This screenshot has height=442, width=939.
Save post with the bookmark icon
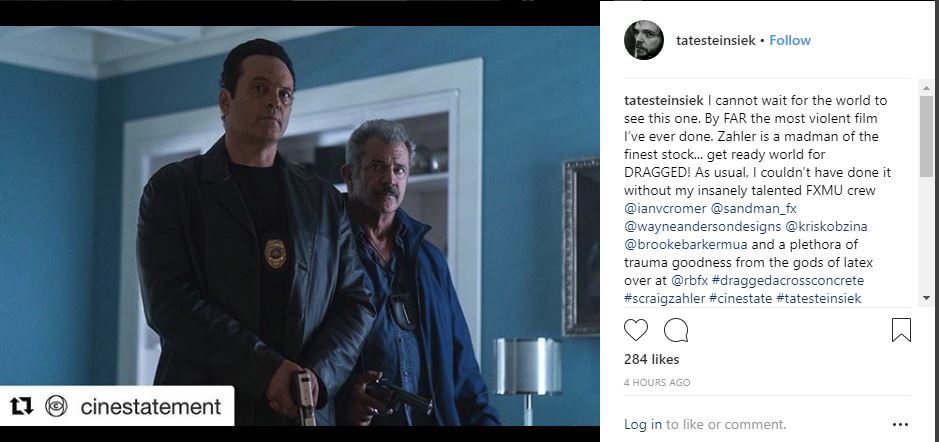(x=901, y=330)
